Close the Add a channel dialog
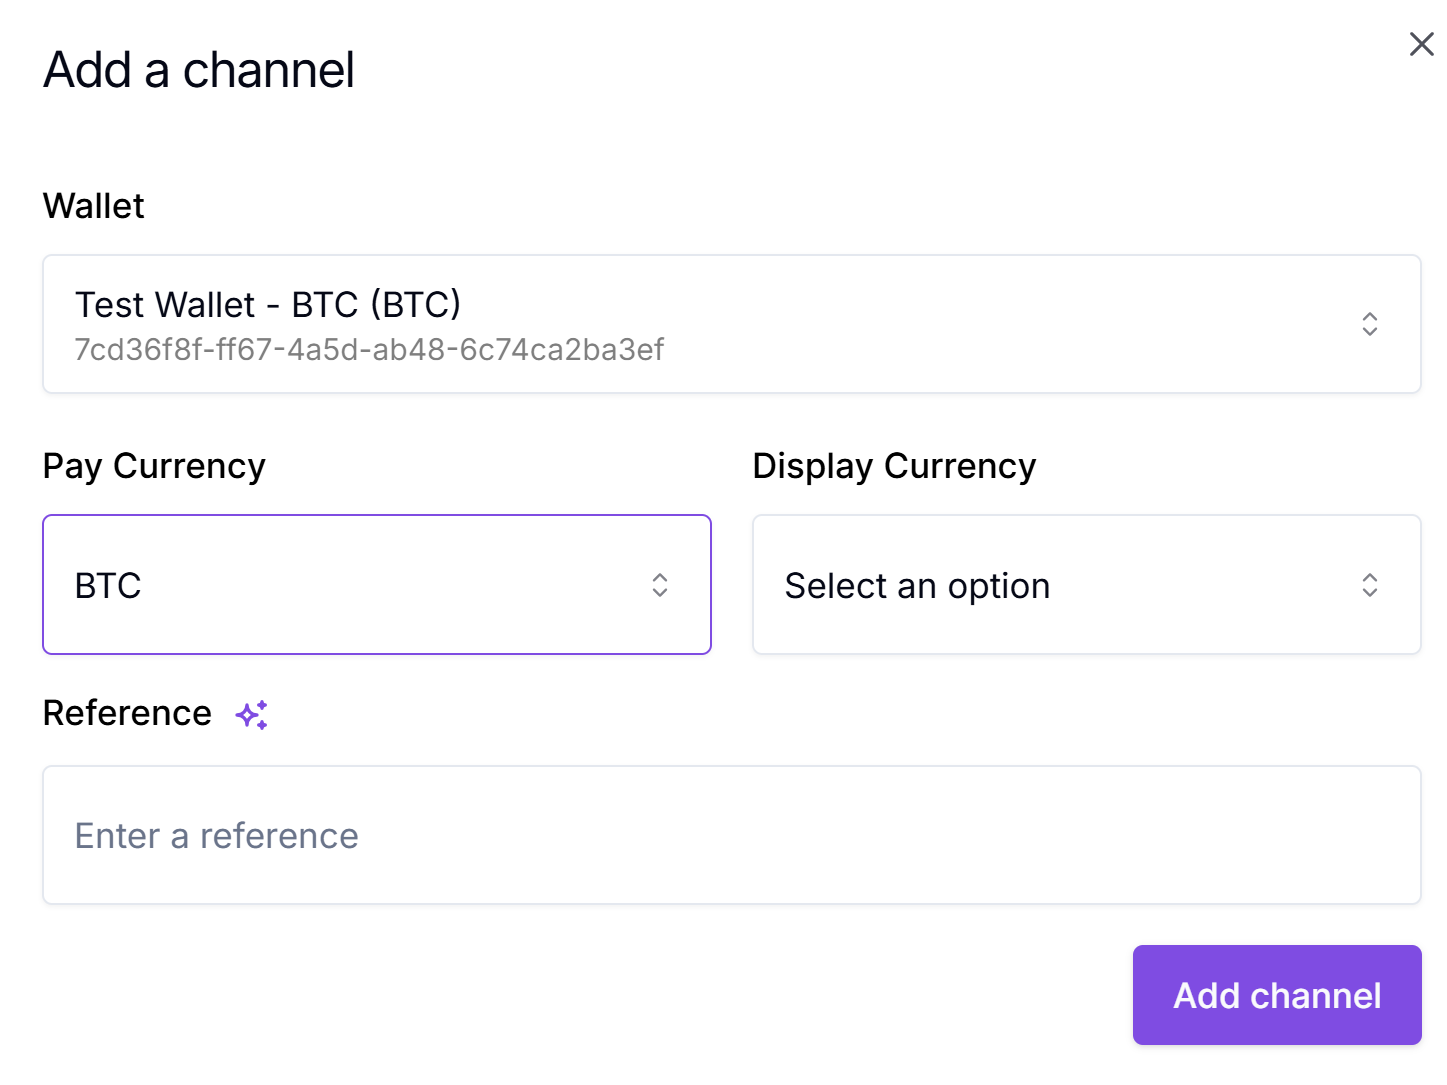Image resolution: width=1447 pixels, height=1085 pixels. 1421,44
